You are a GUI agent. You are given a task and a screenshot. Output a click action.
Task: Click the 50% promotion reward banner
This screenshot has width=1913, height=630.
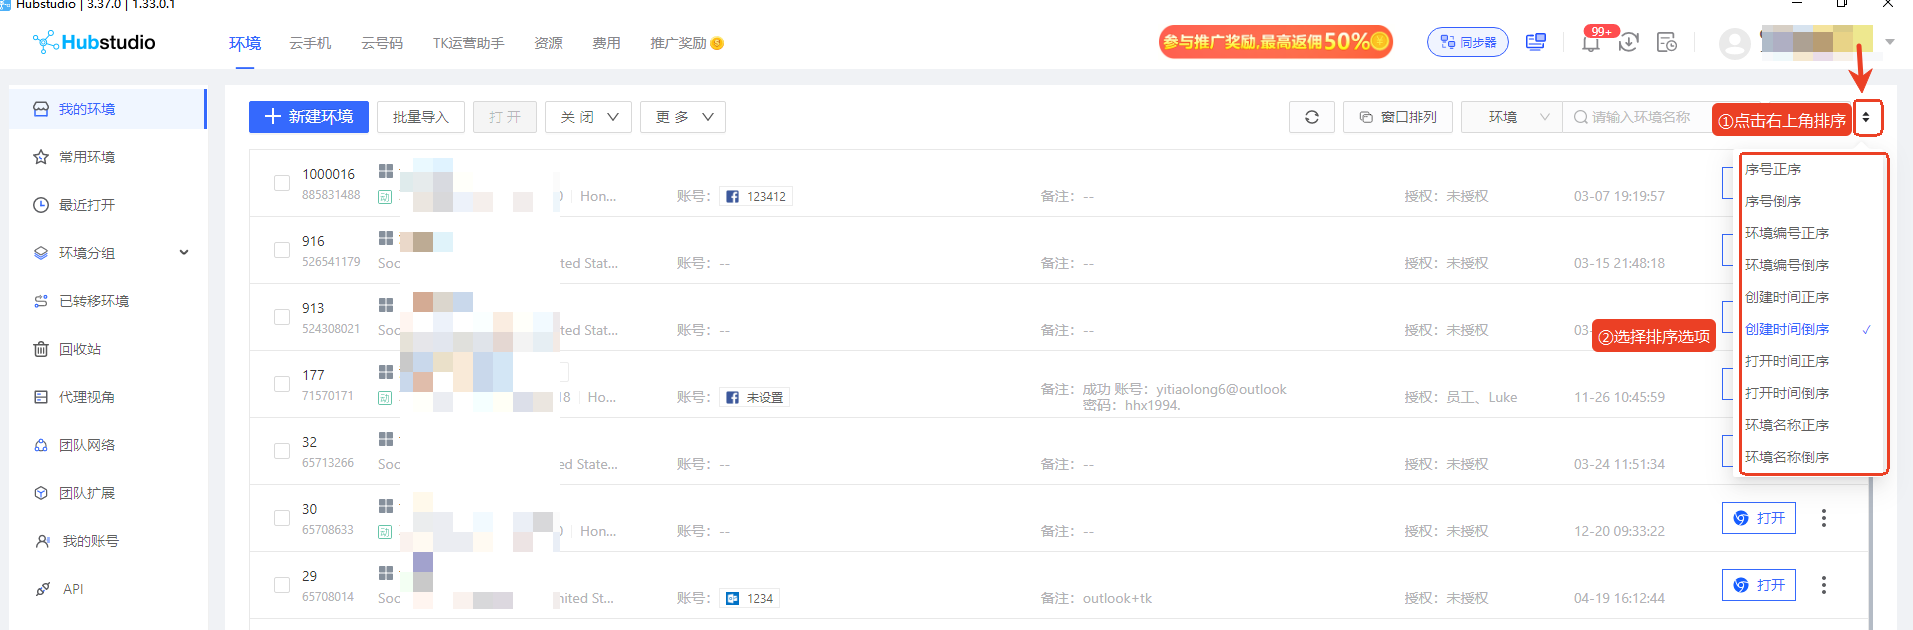point(1275,42)
